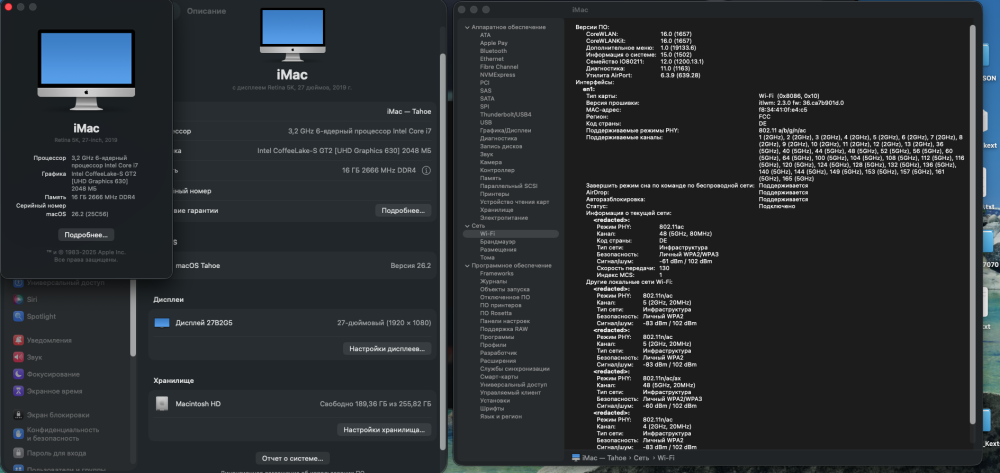The height and width of the screenshot is (473, 1000).
Task: Select ATA in the system report tree
Action: pos(485,35)
